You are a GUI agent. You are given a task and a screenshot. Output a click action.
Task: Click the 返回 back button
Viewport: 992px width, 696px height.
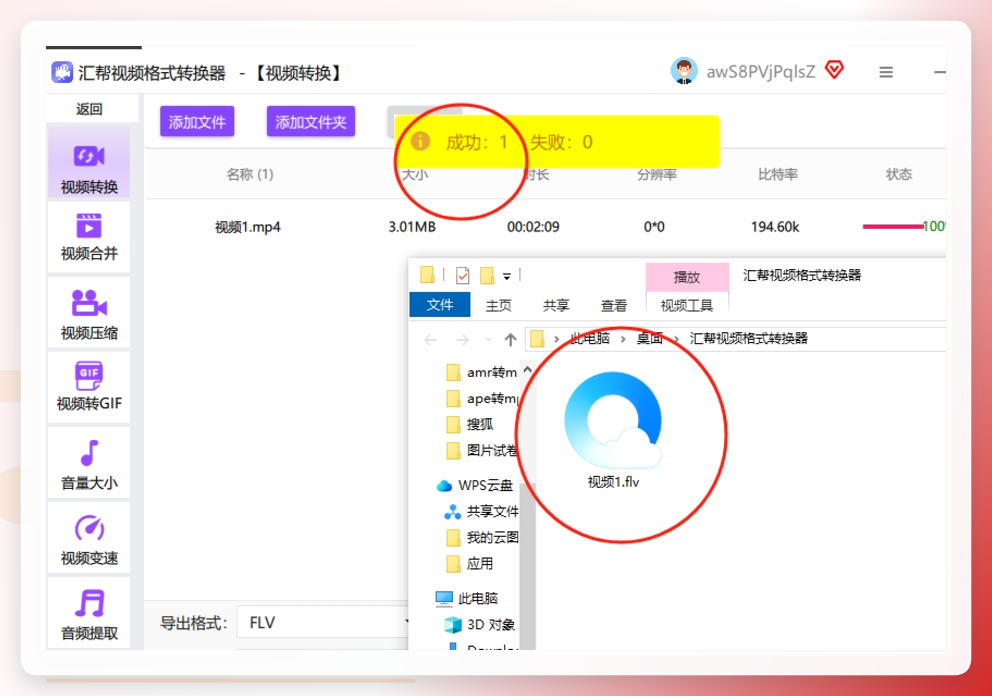click(x=90, y=109)
